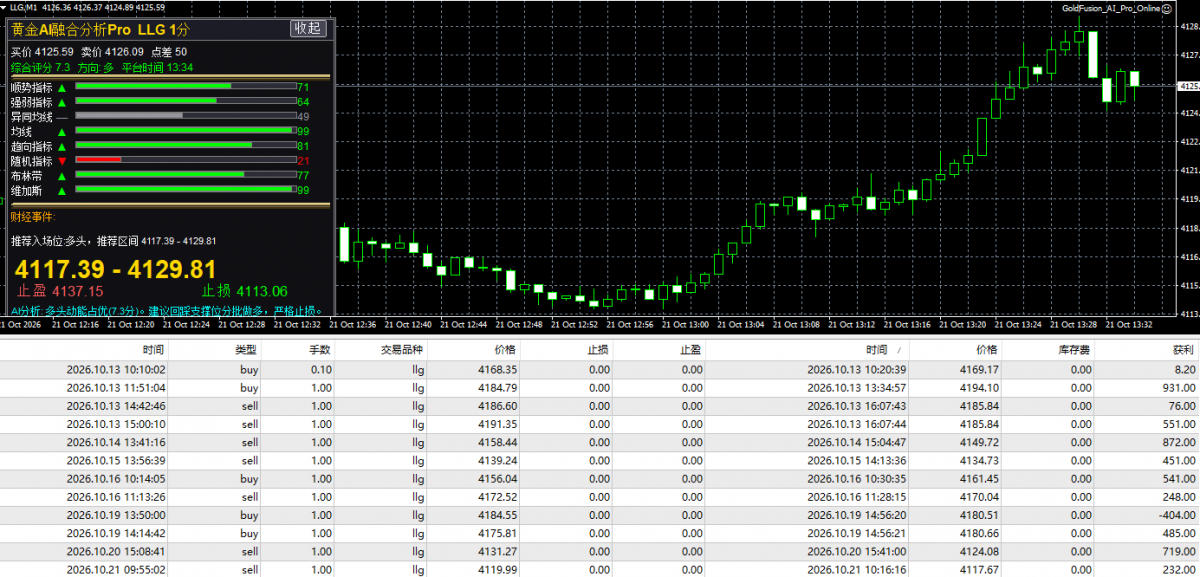The height and width of the screenshot is (577, 1200).
Task: Click the open time 2026.10.21 09:55:02
Action: point(116,569)
